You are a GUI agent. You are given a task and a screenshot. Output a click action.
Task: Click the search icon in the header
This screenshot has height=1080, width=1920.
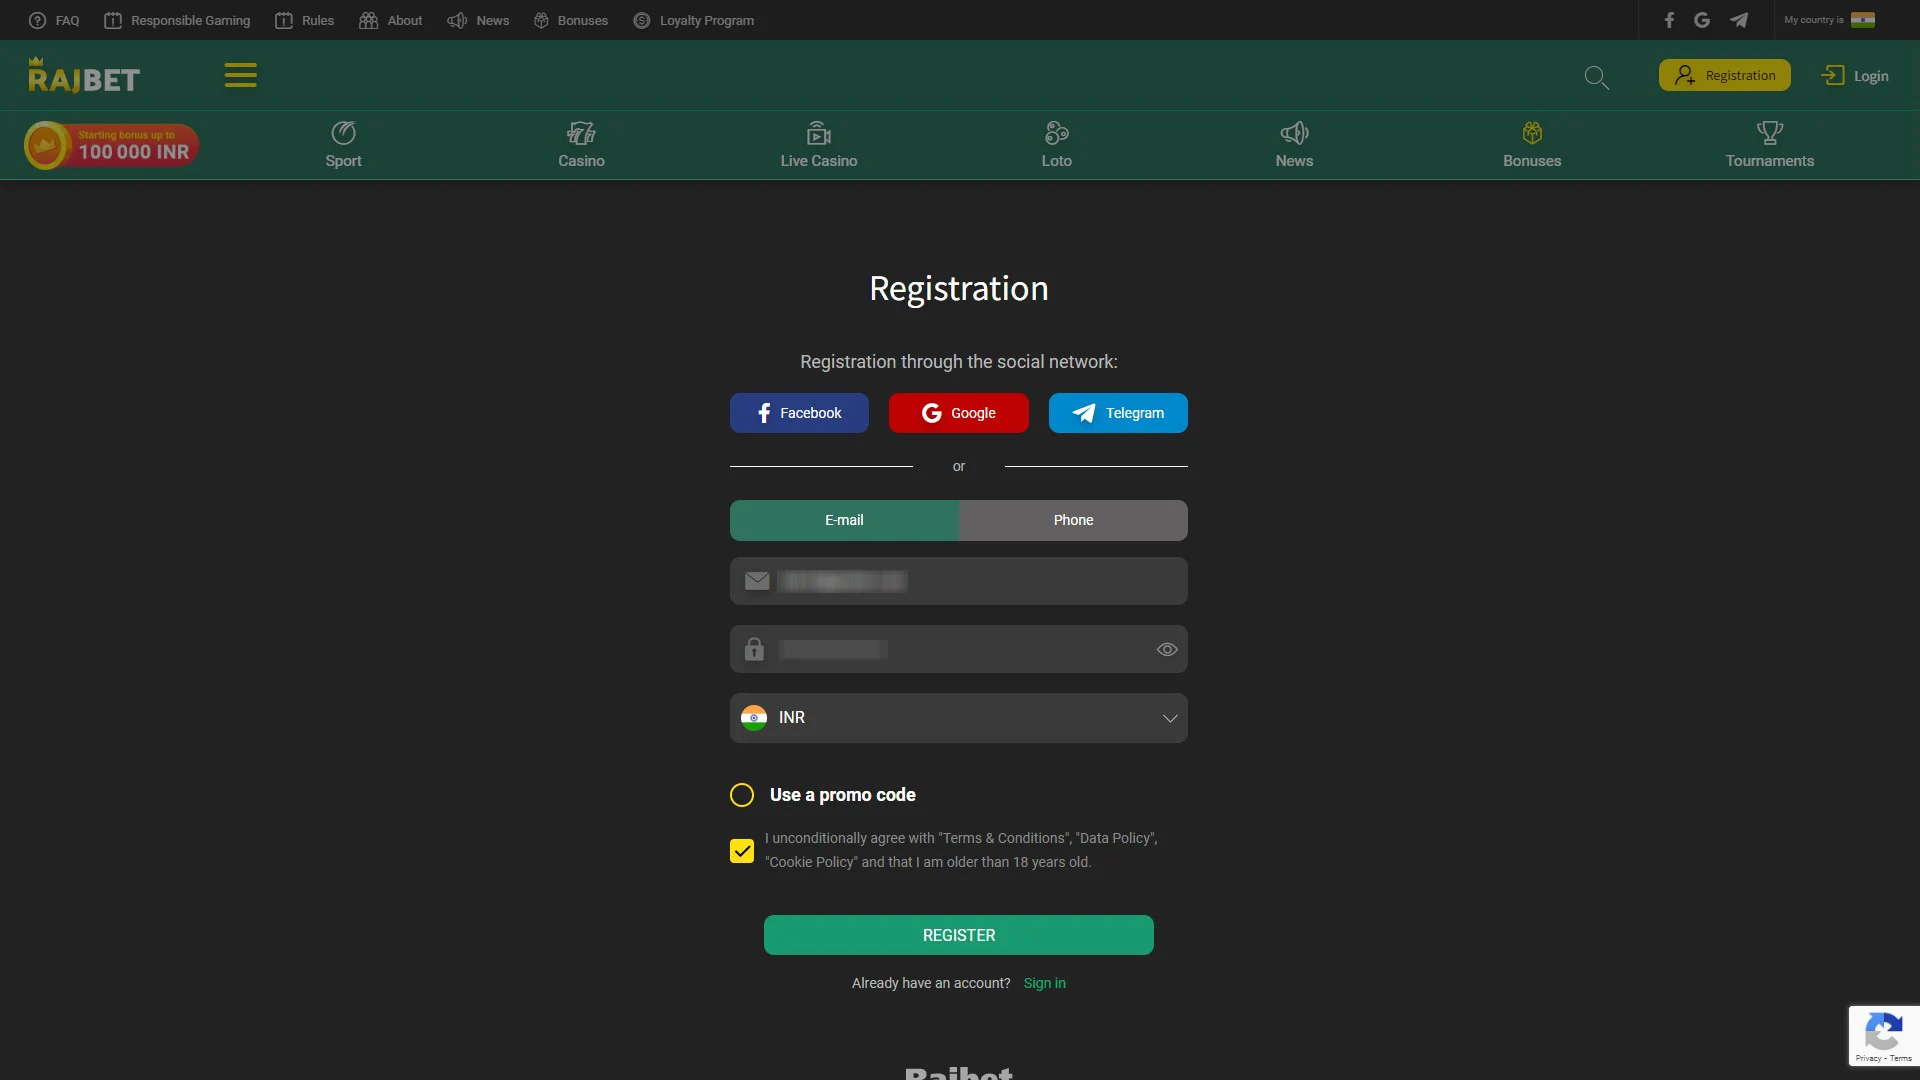[1596, 74]
